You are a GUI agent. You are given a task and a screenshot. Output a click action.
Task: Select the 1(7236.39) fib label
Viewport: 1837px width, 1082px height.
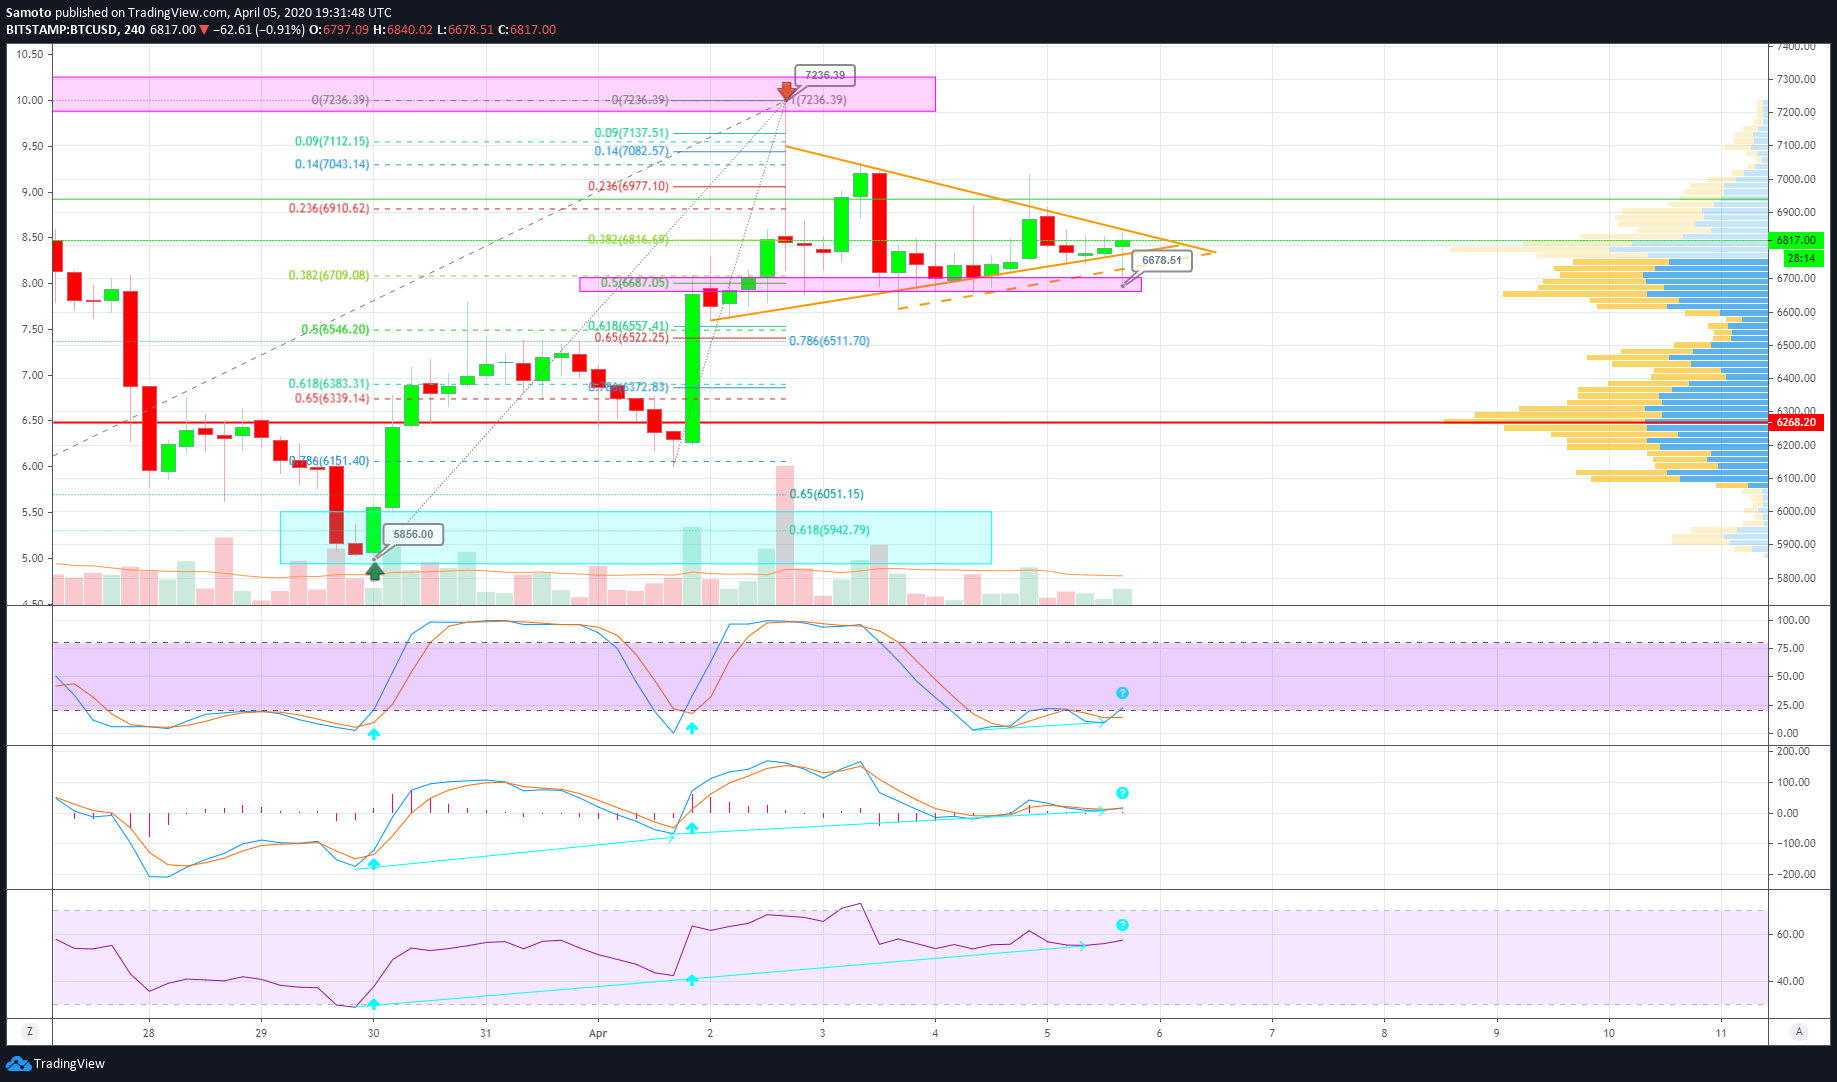click(819, 100)
